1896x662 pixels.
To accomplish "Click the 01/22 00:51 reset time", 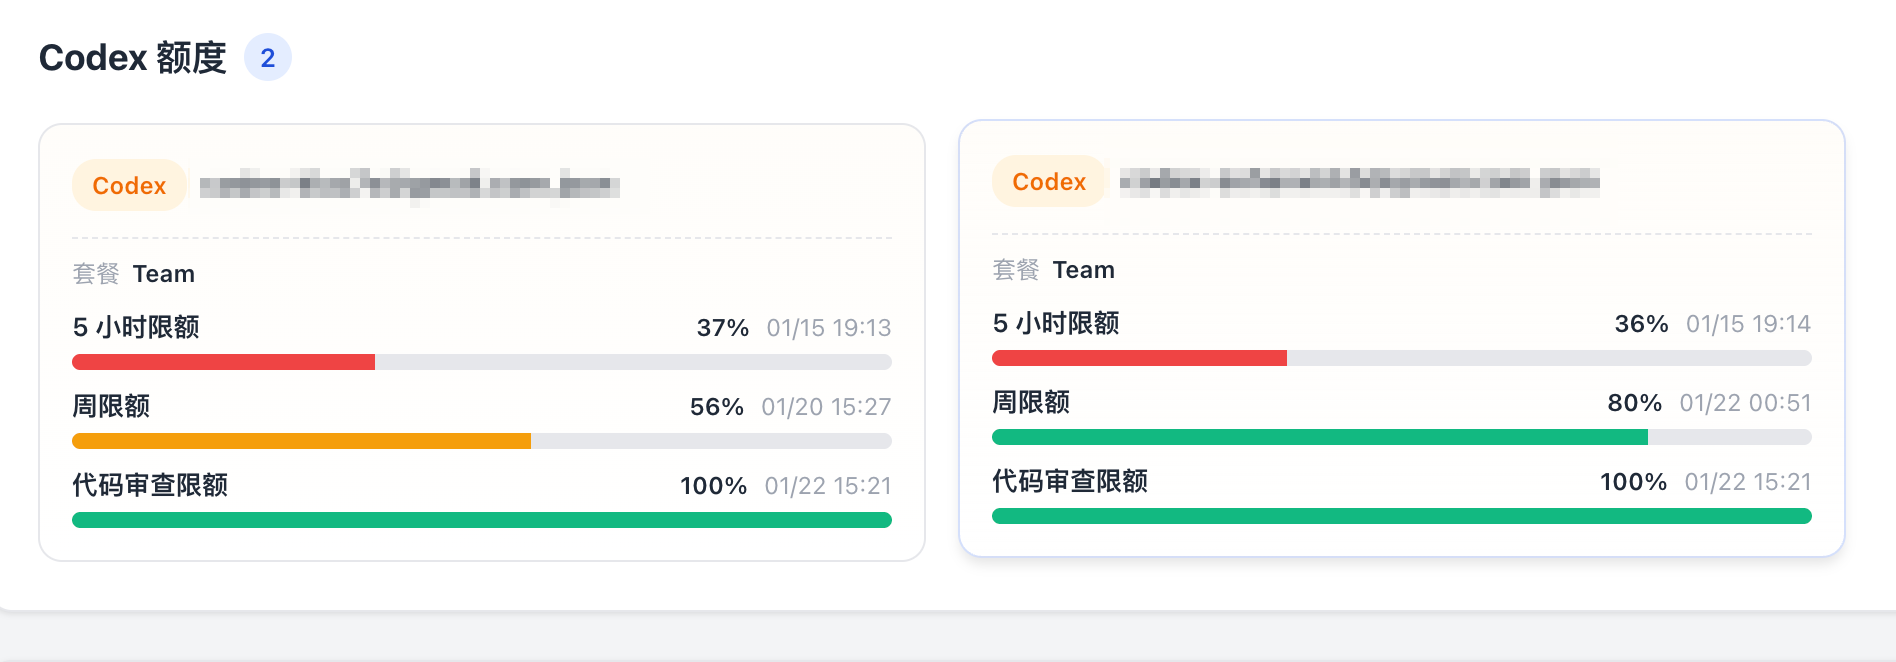I will coord(1745,403).
